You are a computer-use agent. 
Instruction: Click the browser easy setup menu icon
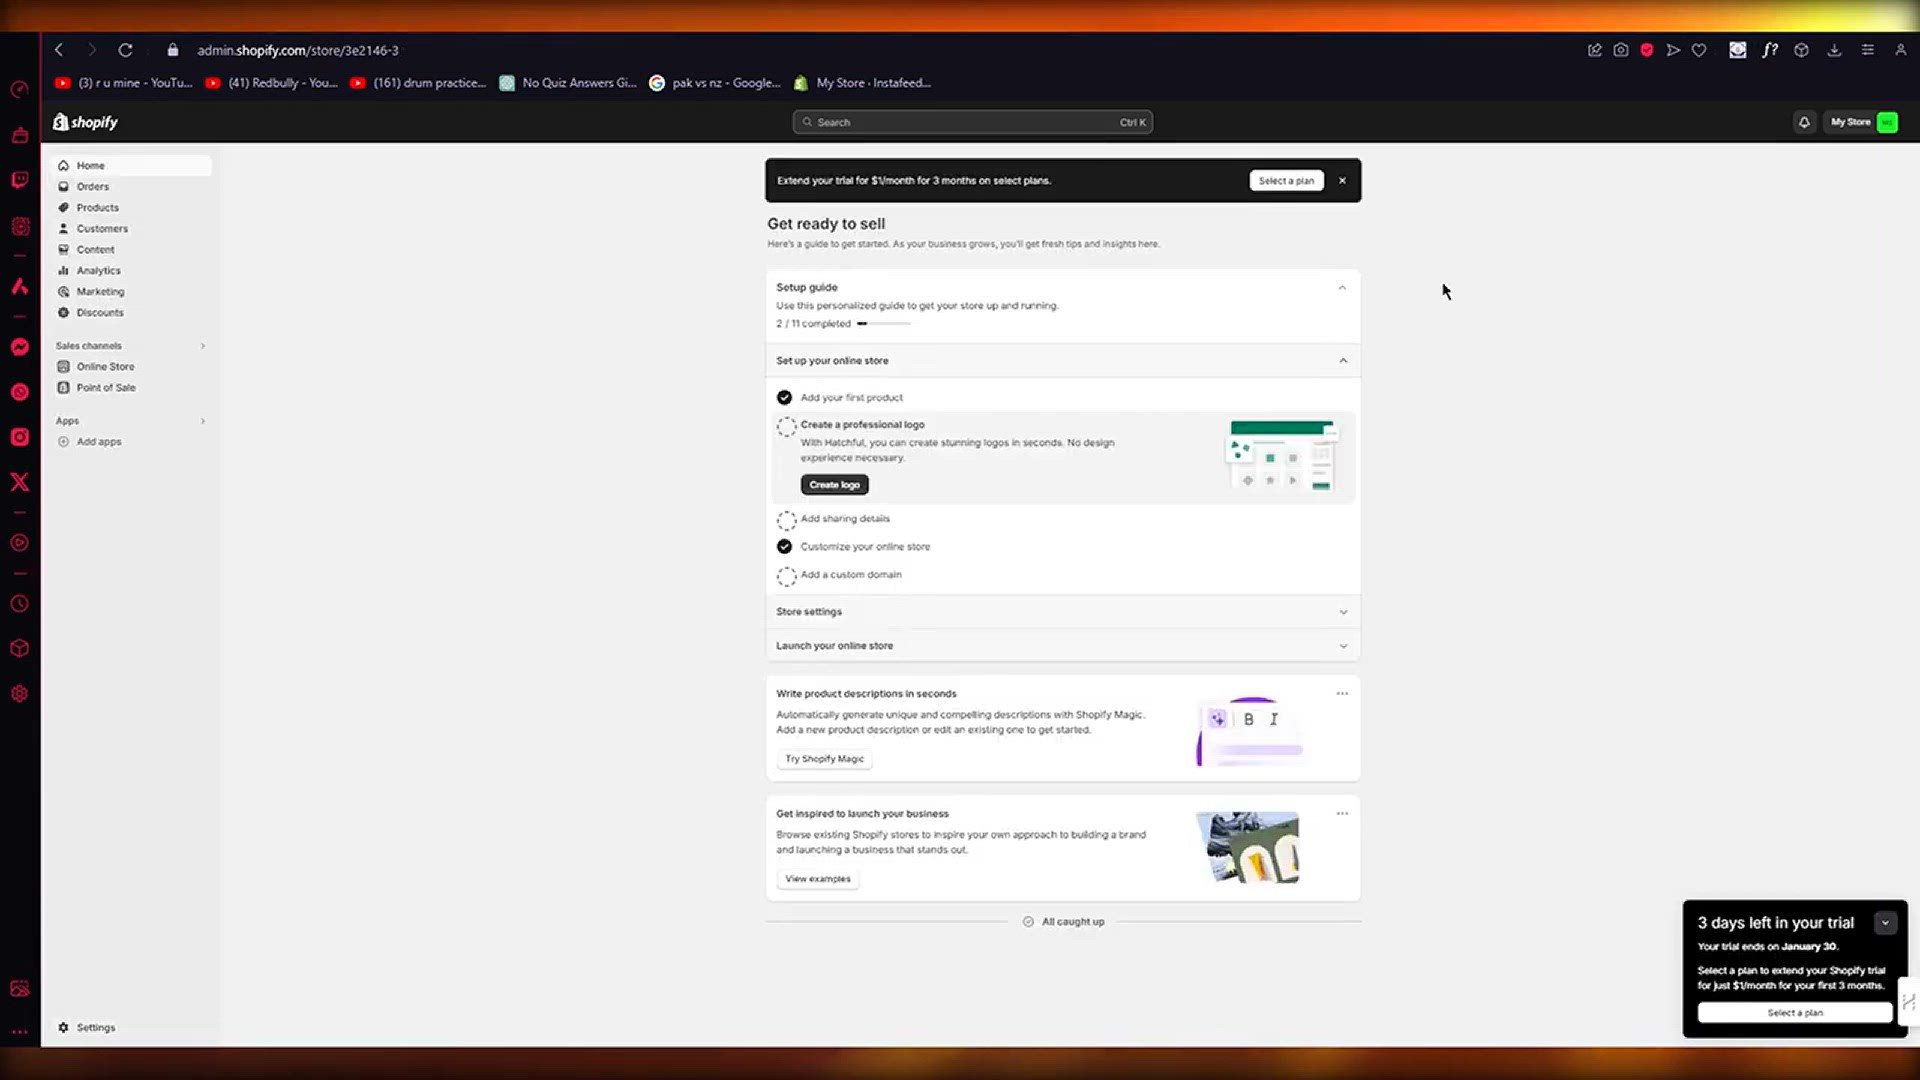[1867, 50]
